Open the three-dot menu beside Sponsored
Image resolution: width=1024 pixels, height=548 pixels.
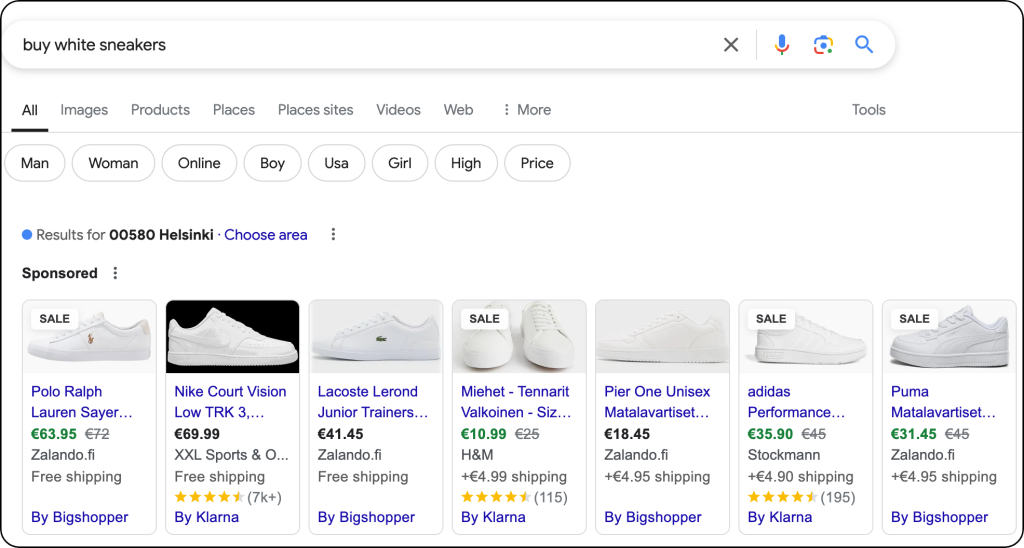click(115, 273)
